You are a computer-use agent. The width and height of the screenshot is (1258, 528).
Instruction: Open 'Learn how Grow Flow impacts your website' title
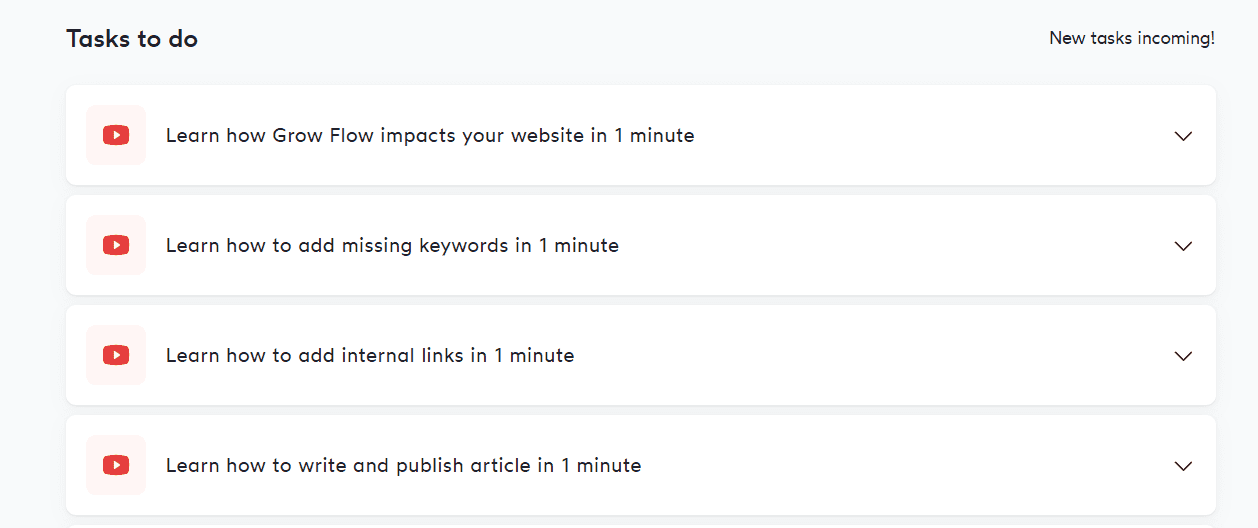(430, 135)
